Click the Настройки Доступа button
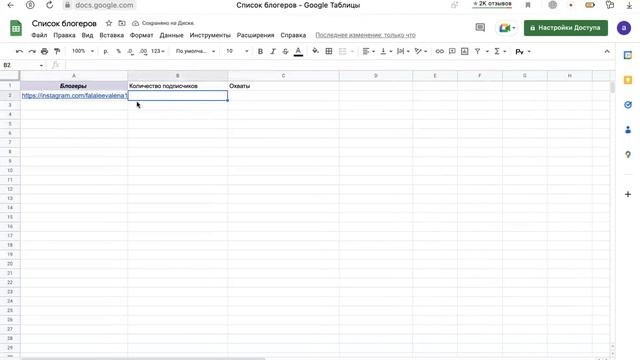The image size is (640, 360). pos(566,28)
